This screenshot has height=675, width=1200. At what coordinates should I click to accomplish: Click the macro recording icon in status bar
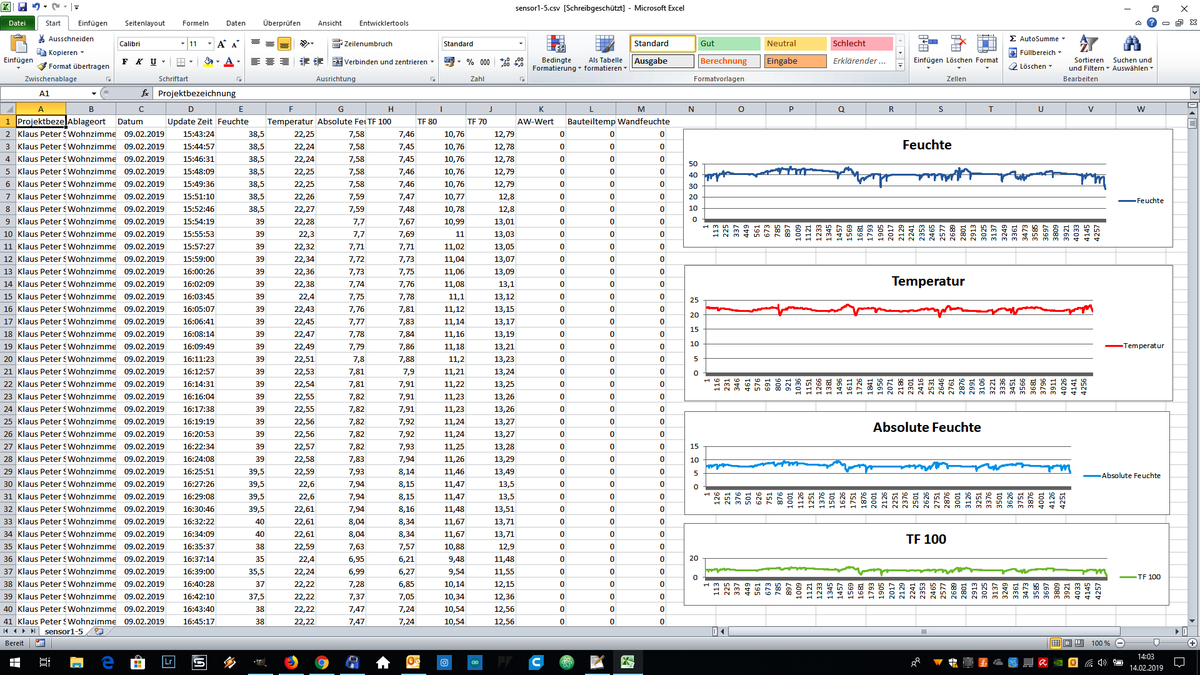tap(38, 643)
